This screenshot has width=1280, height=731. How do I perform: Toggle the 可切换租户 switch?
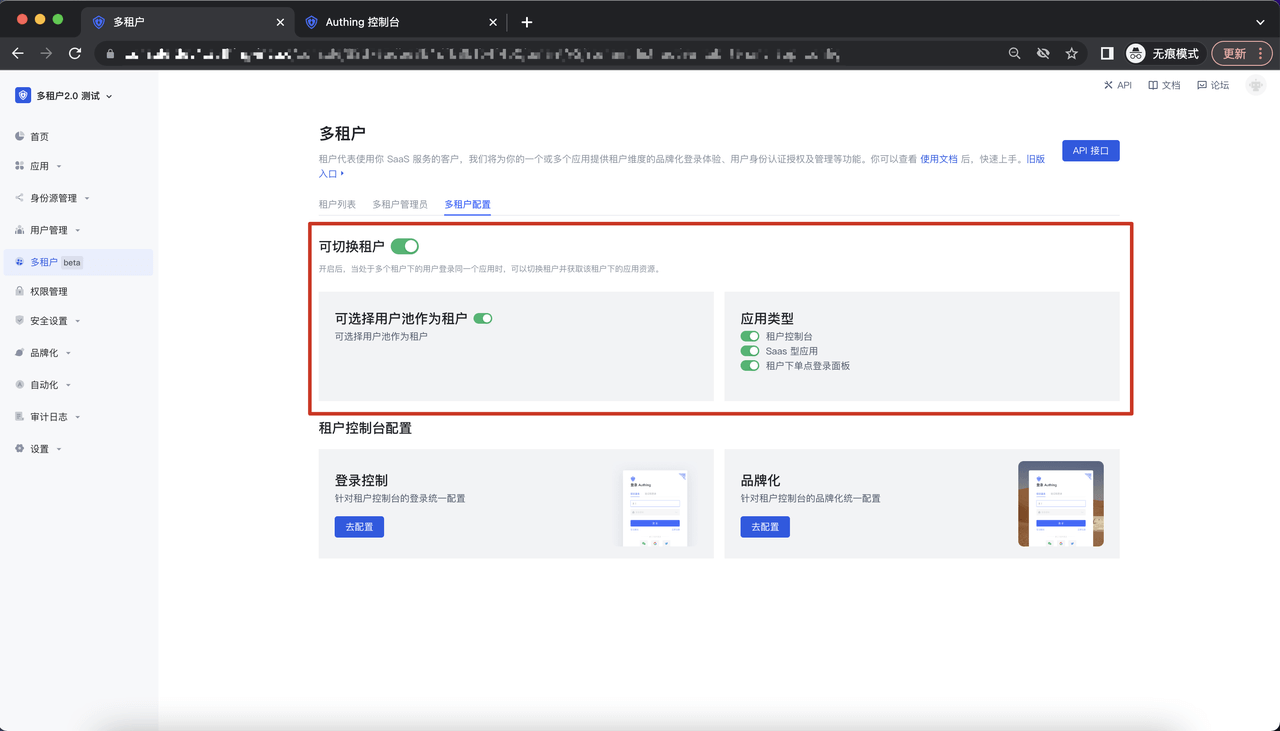(404, 246)
